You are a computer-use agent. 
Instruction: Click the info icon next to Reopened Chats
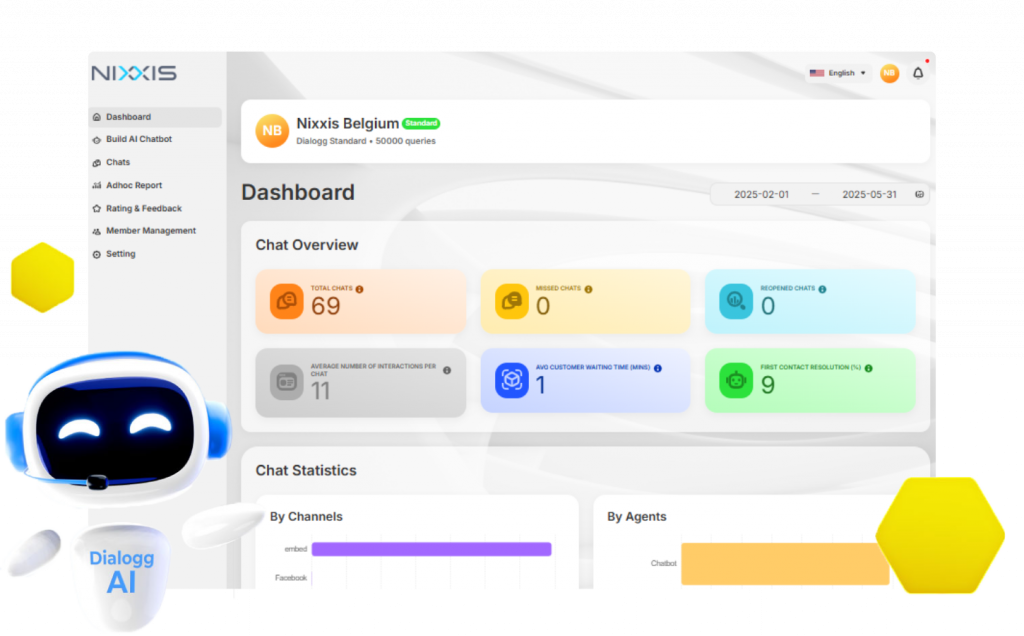(x=822, y=289)
